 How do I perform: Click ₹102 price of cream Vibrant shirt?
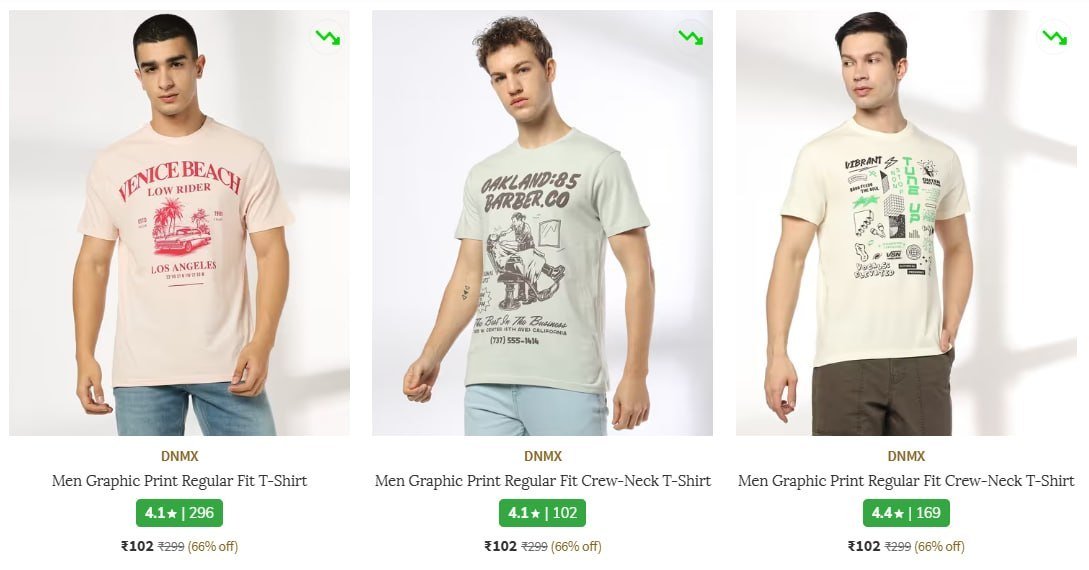coord(864,546)
